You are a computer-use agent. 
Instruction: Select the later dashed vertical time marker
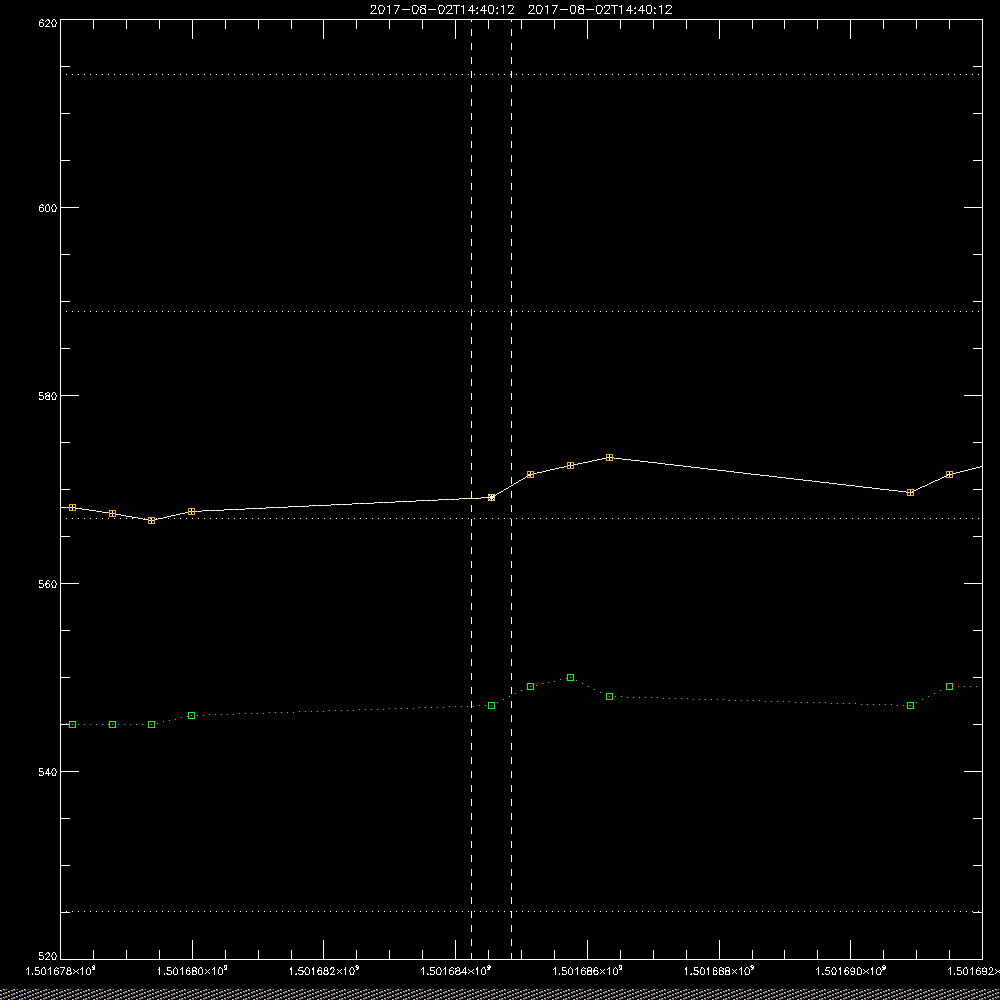pyautogui.click(x=511, y=488)
